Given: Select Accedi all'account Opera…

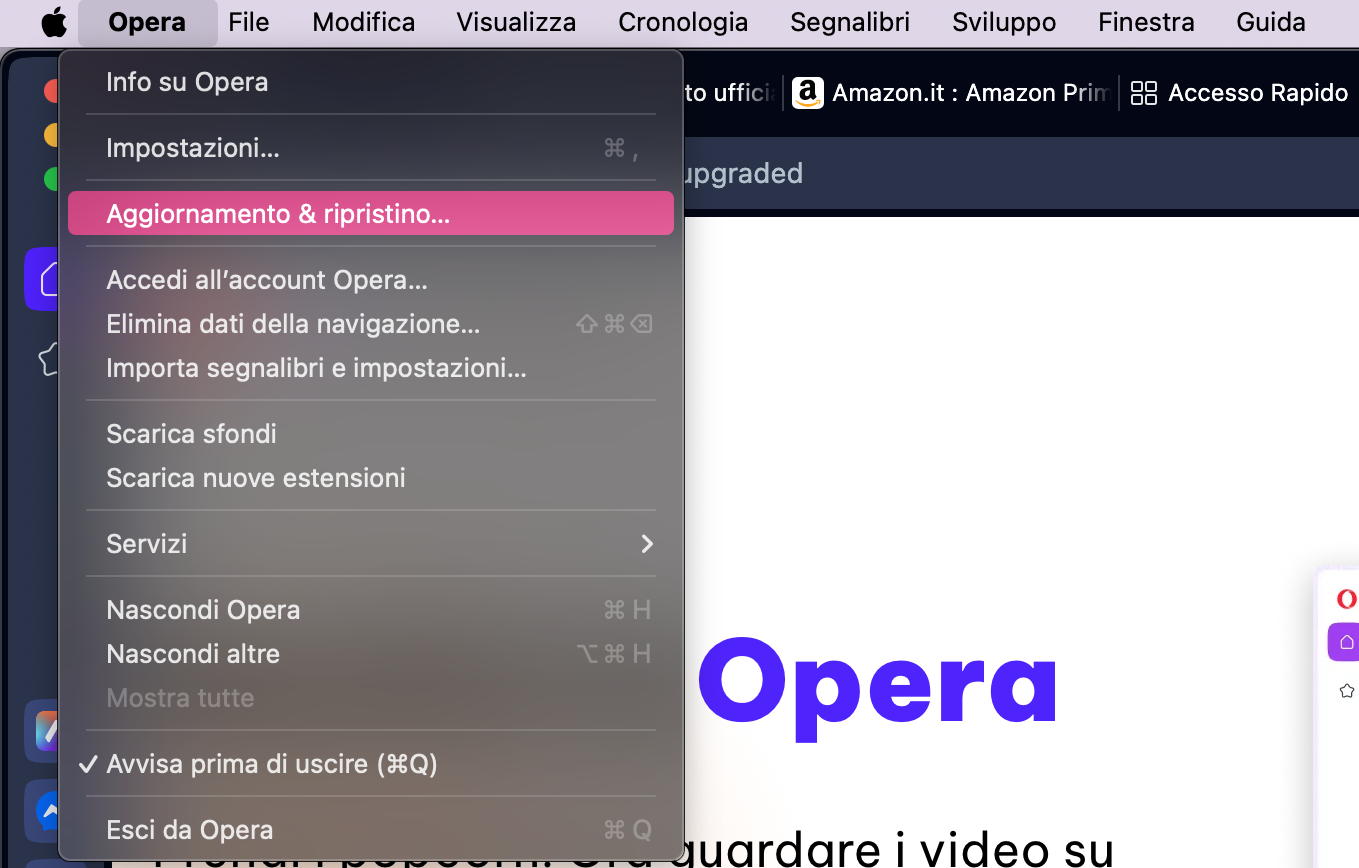Looking at the screenshot, I should click(x=371, y=280).
